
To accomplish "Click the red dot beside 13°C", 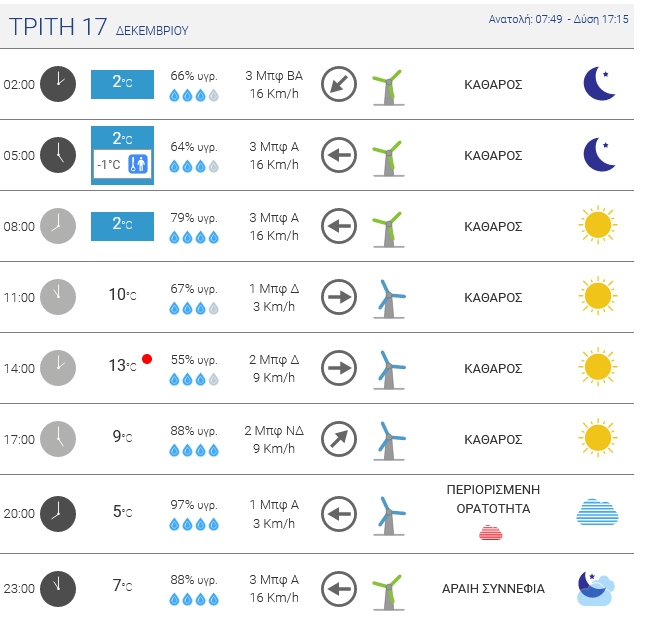I will tap(147, 359).
